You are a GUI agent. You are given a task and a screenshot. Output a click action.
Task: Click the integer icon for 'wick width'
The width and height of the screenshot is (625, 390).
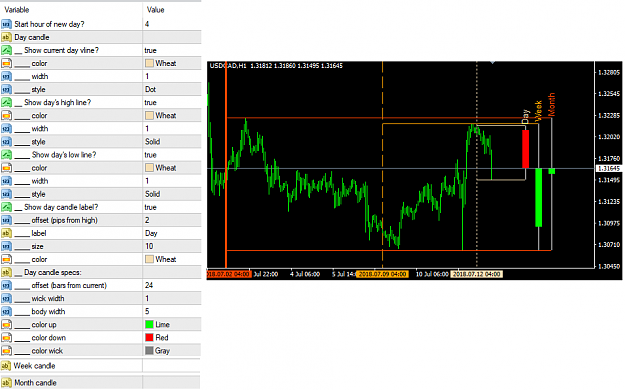[x=6, y=299]
